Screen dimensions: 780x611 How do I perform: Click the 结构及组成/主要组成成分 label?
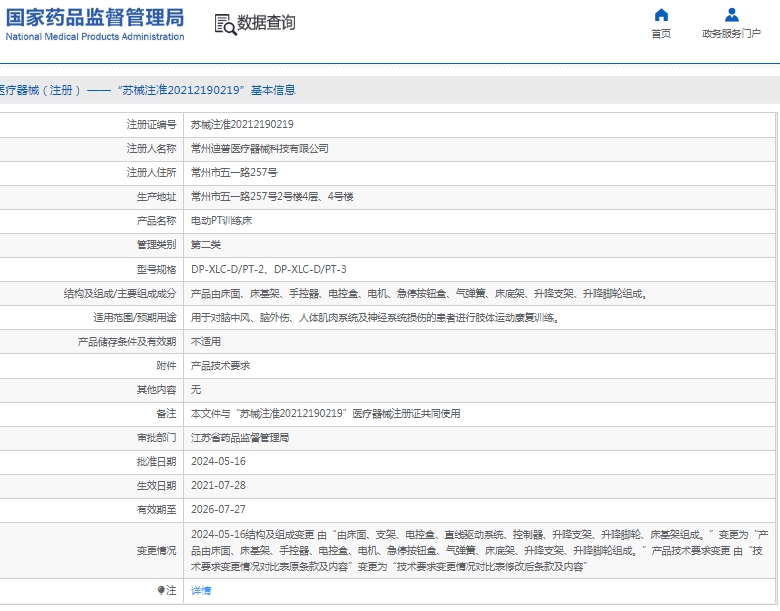[x=120, y=294]
